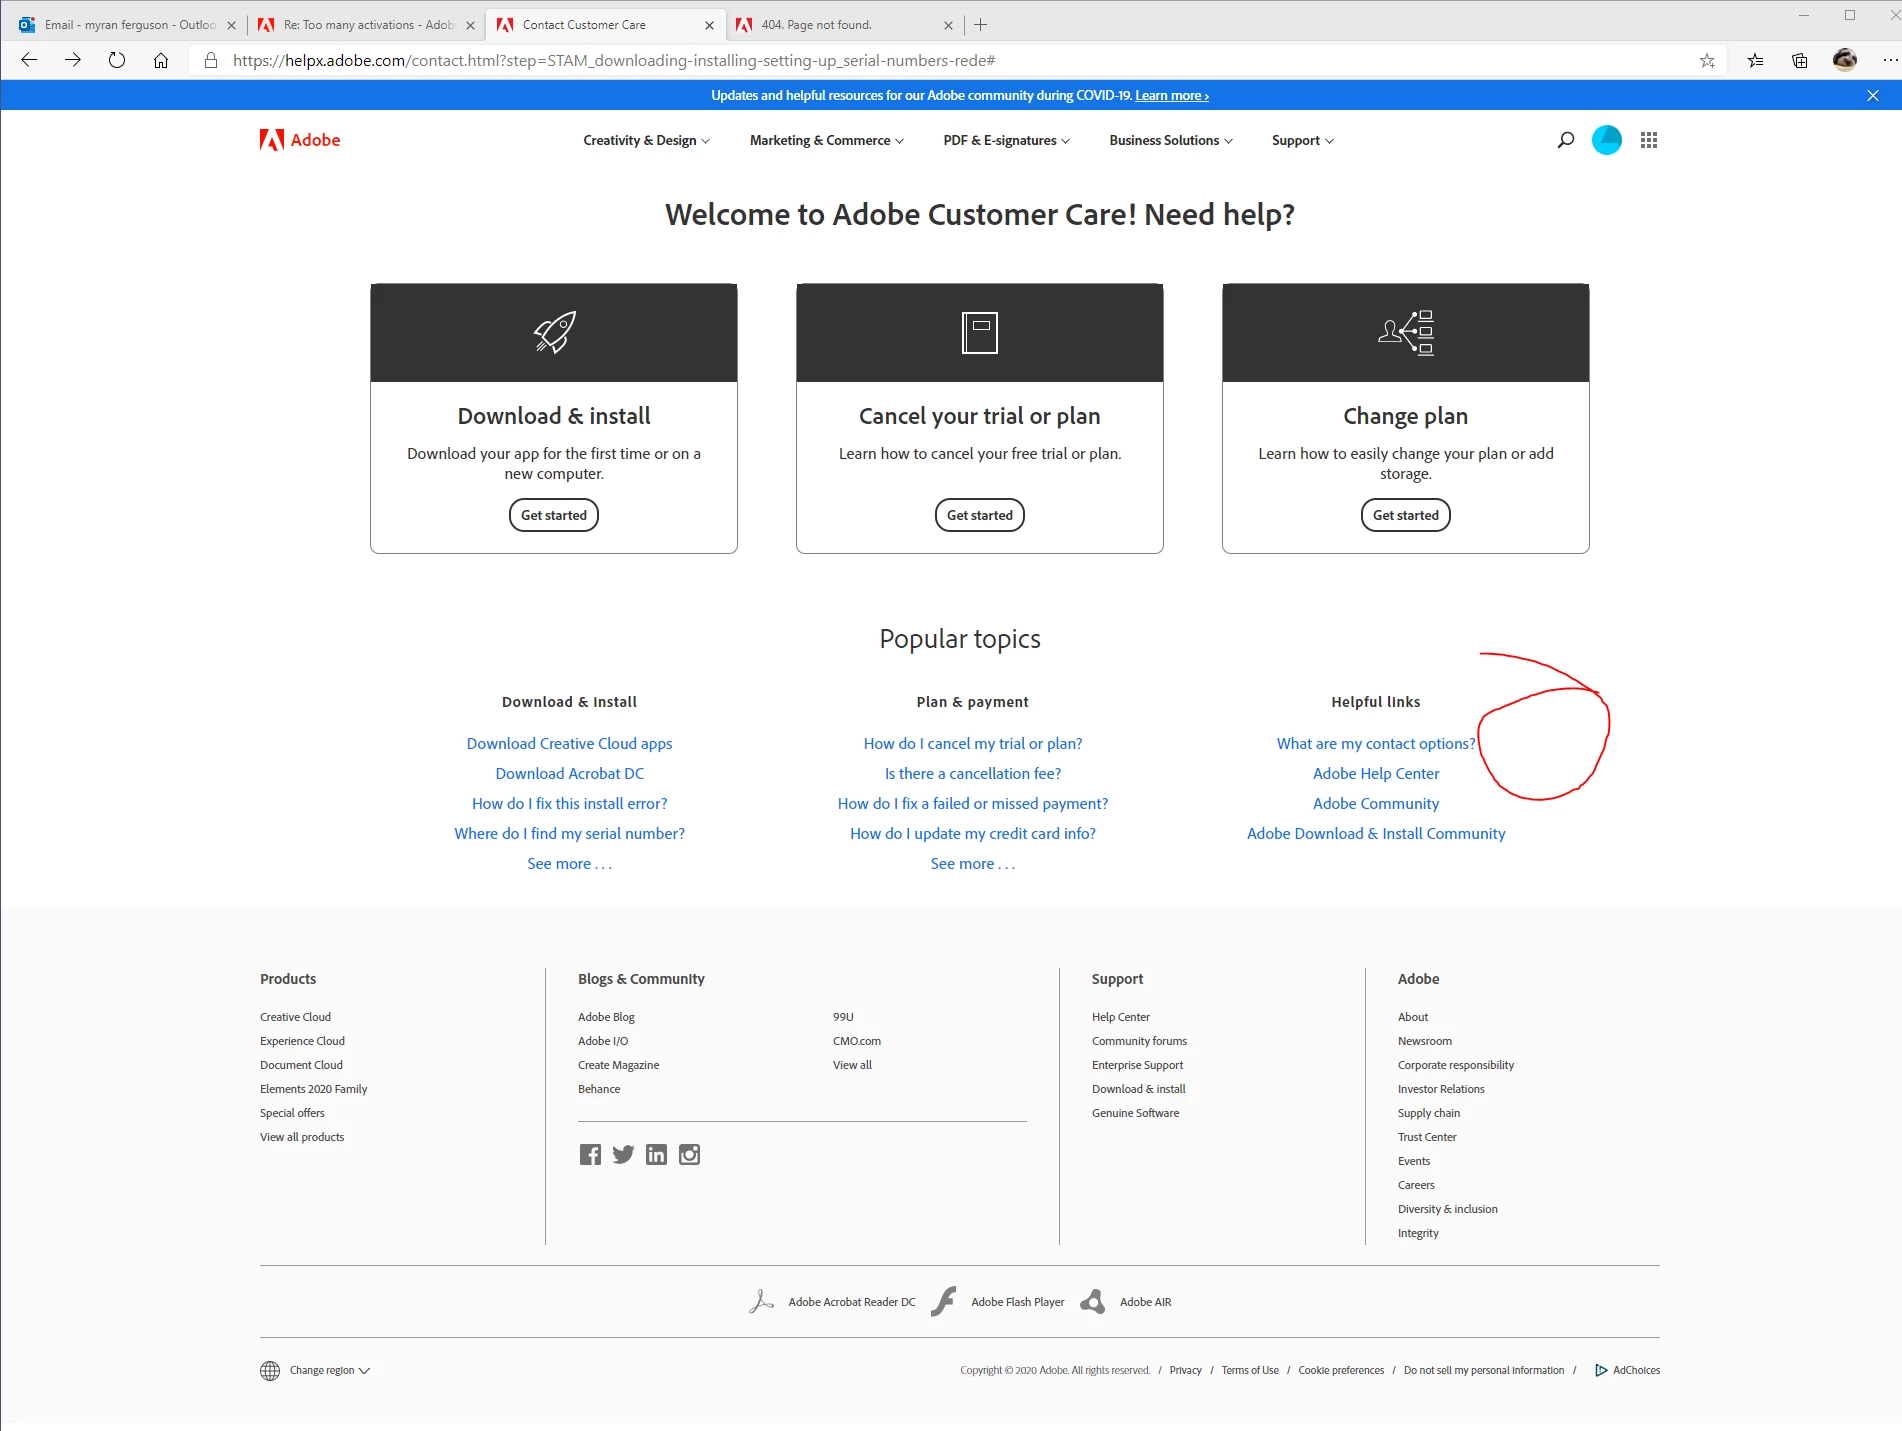Expand PDF & E-signatures menu
The width and height of the screenshot is (1902, 1431).
1006,140
